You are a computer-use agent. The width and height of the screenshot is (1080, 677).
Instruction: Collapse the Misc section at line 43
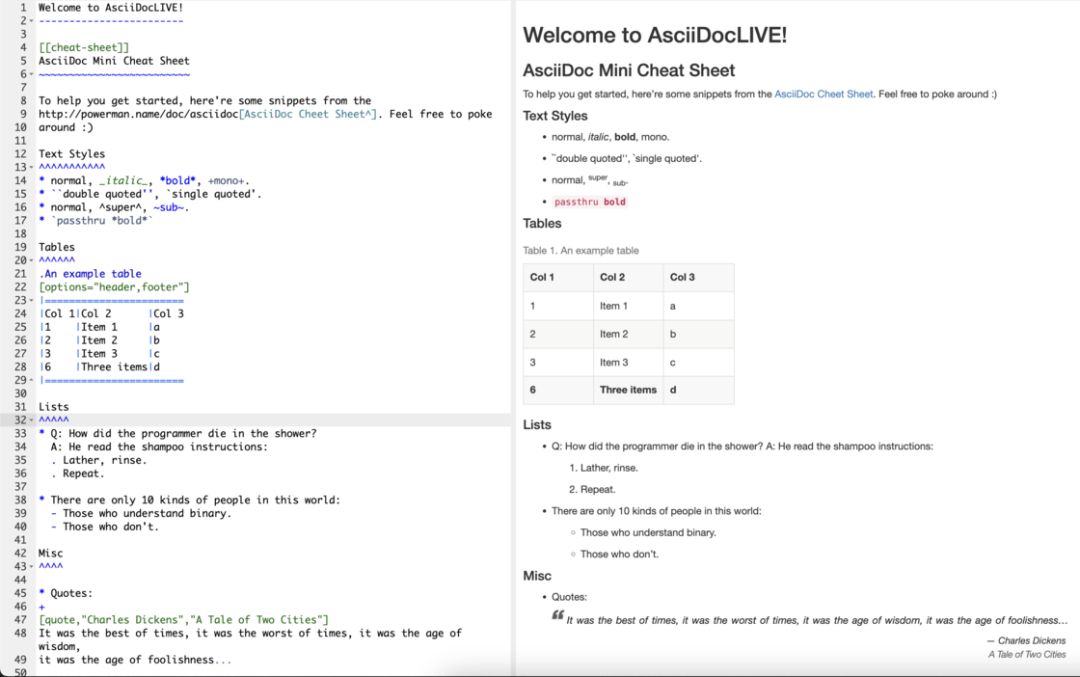(32, 567)
